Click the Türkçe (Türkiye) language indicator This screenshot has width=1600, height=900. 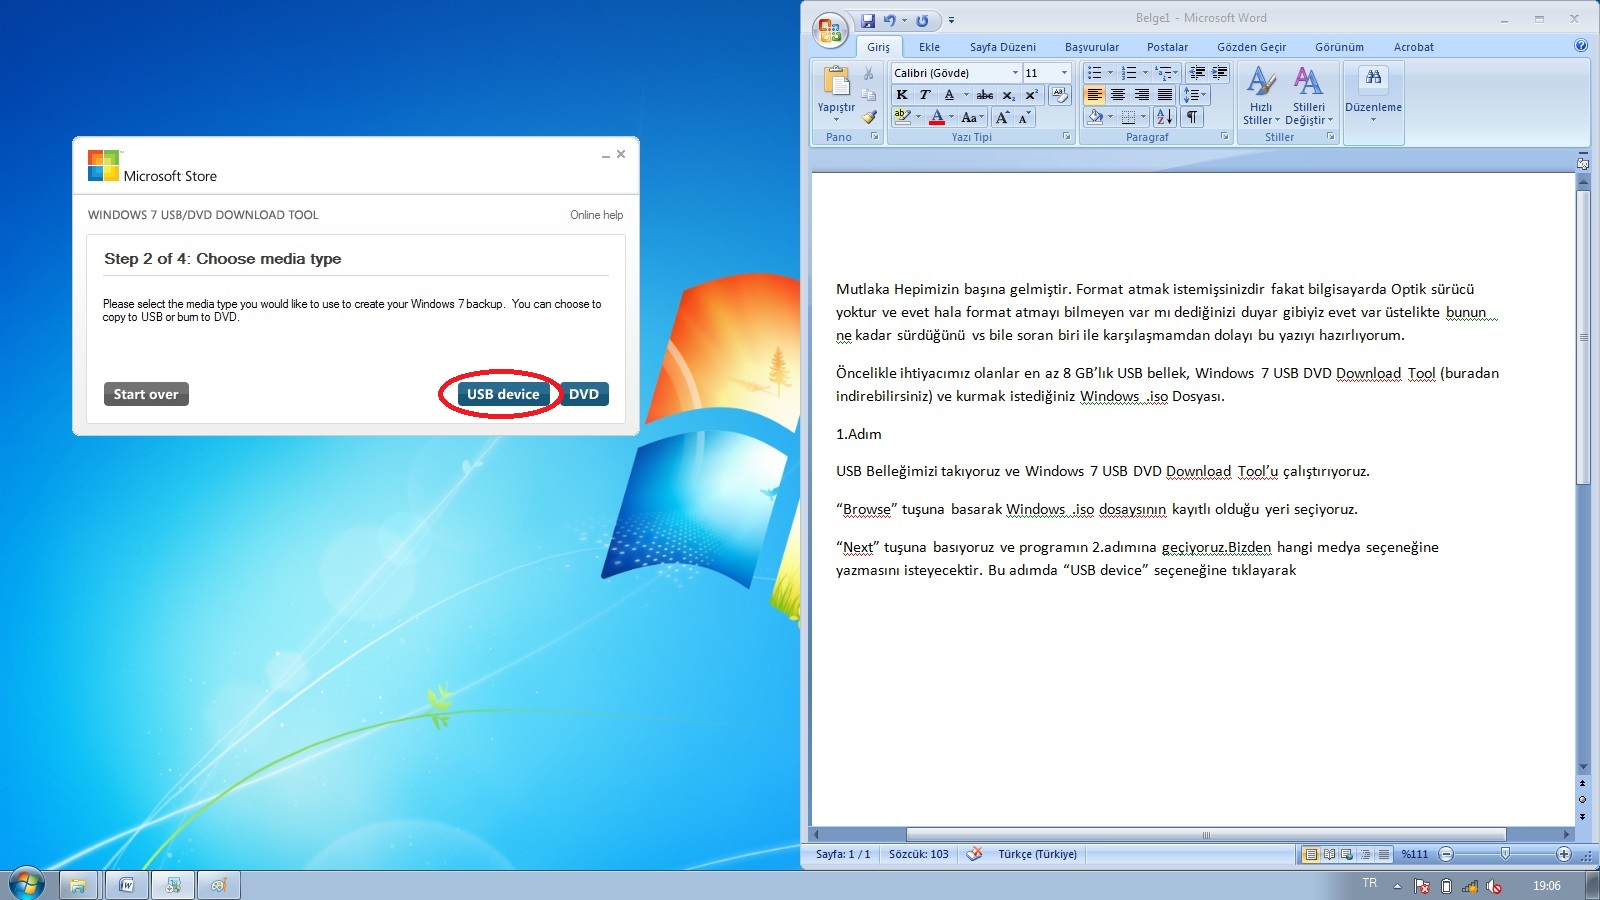(1037, 854)
